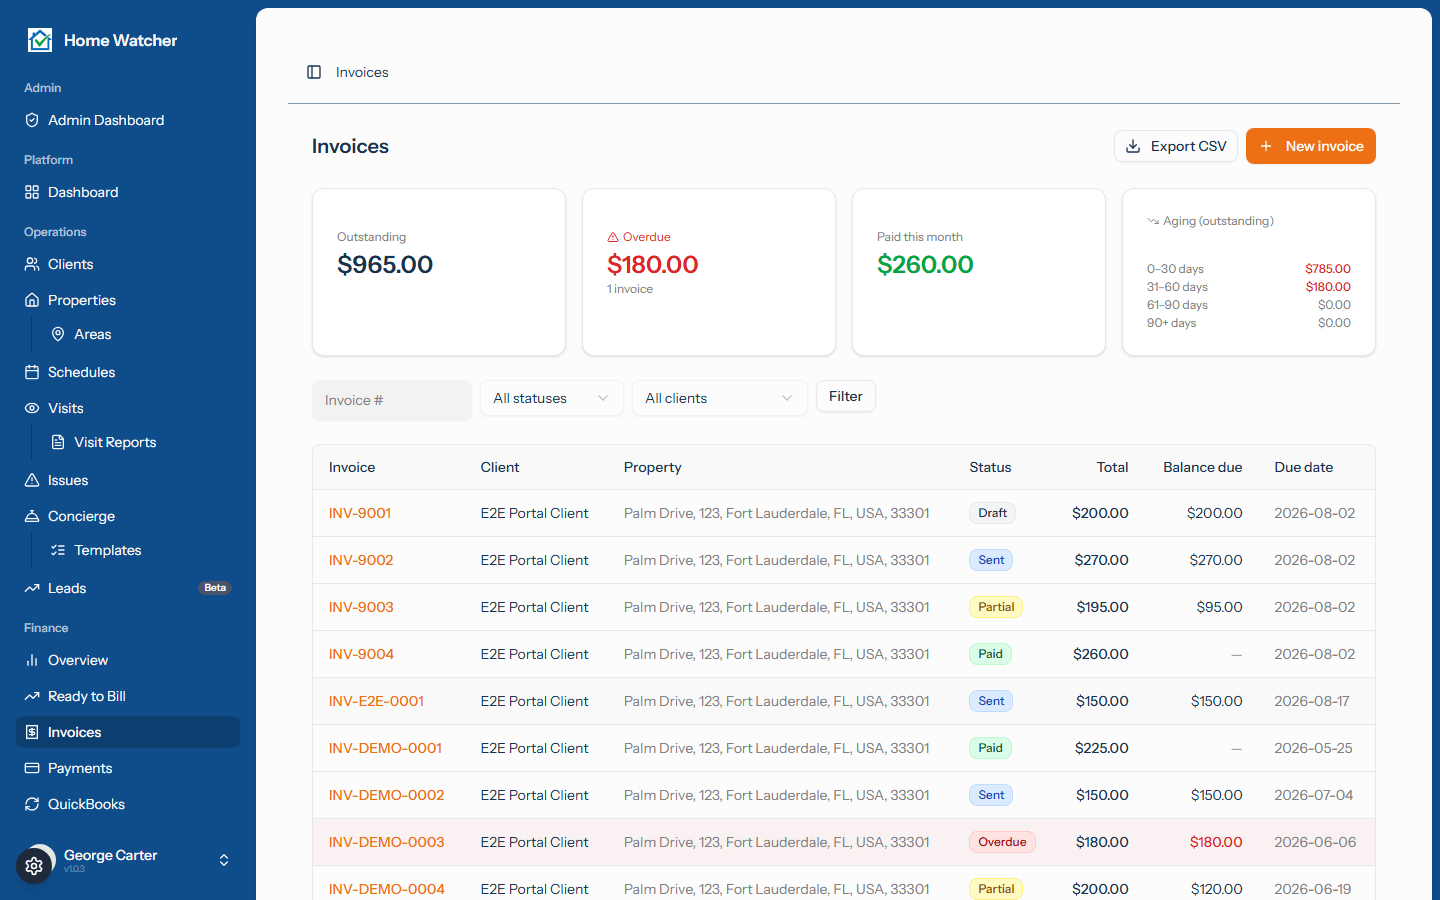The image size is (1440, 900).
Task: Open invoice INV-DEMO-0003
Action: [386, 842]
